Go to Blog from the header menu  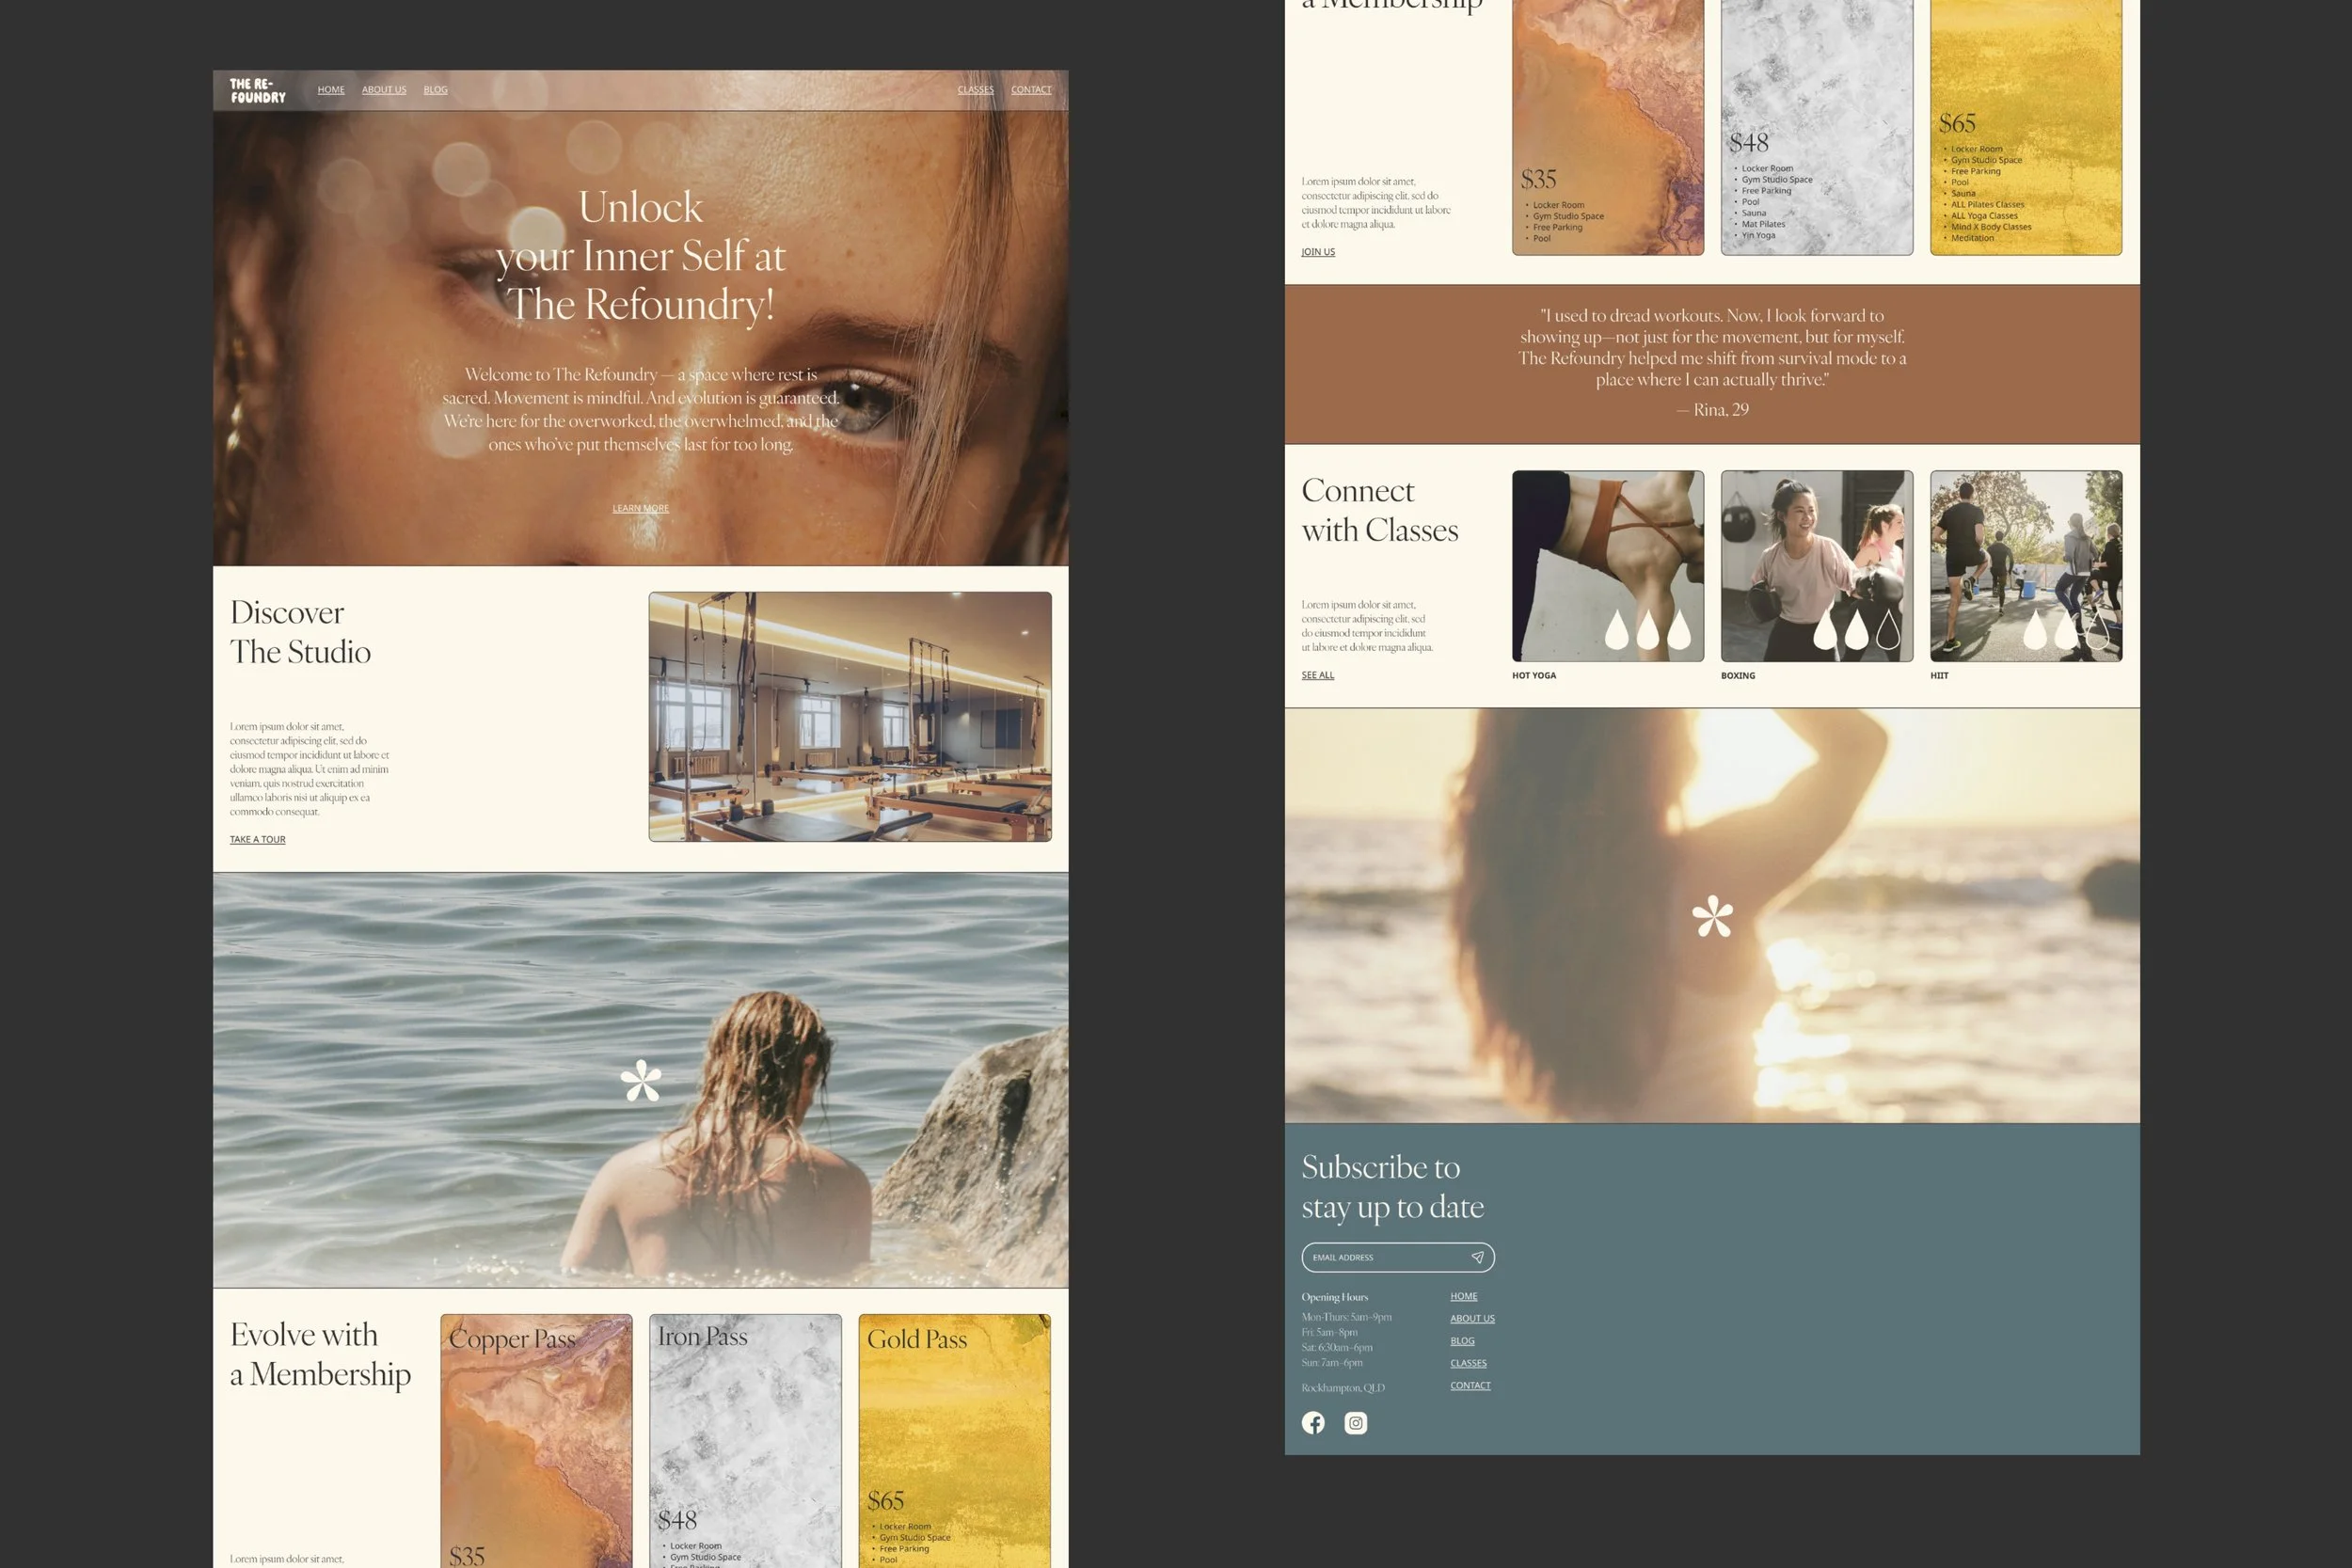[x=435, y=90]
